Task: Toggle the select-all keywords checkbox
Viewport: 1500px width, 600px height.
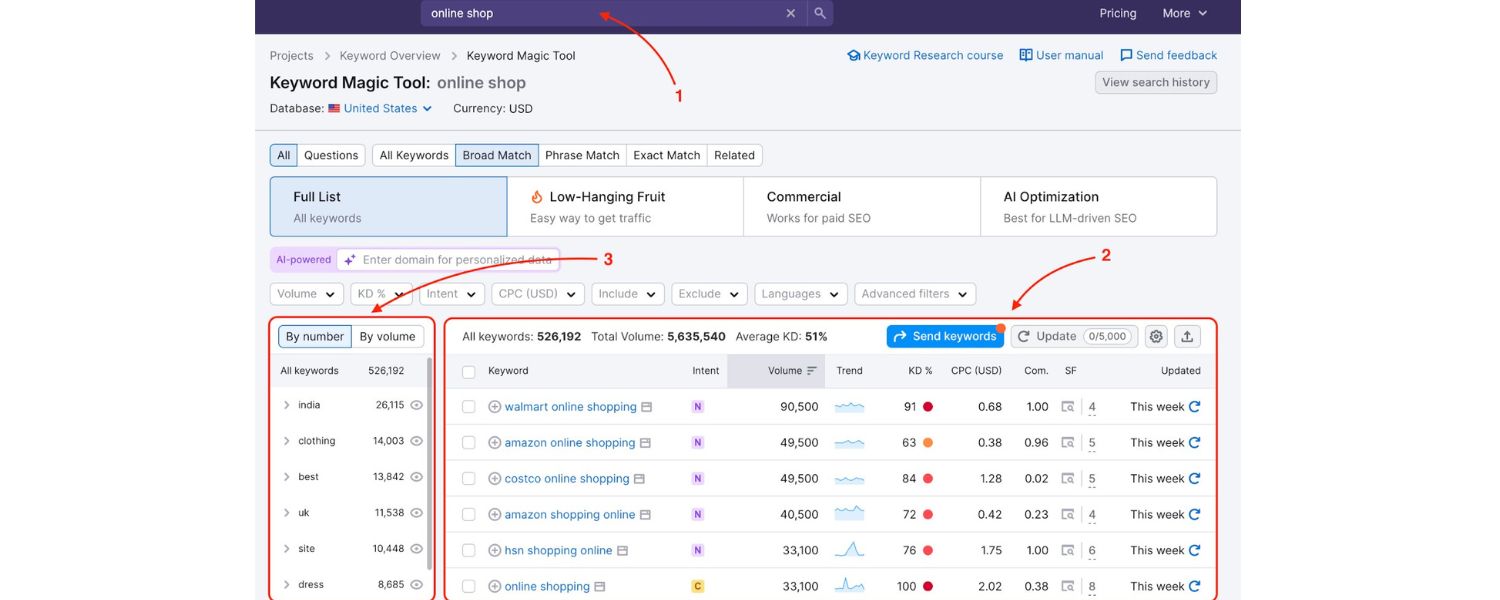Action: 468,370
